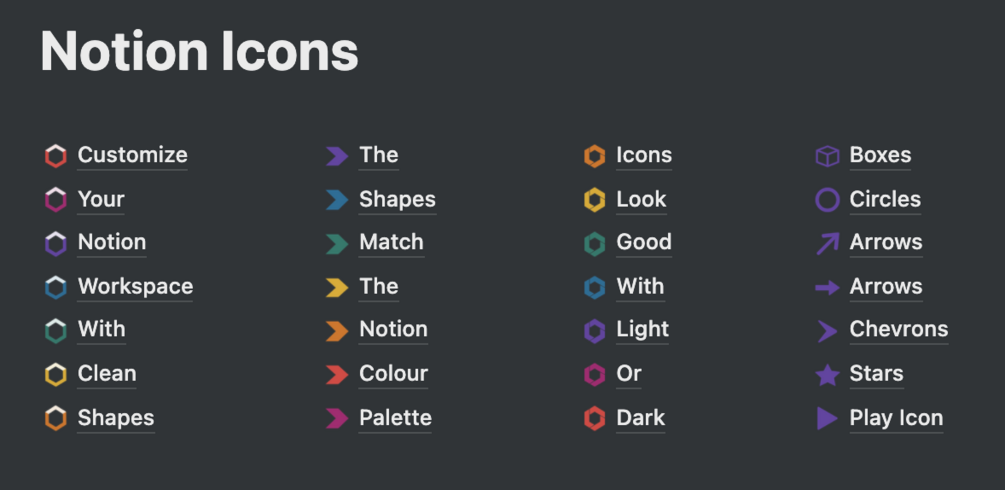The width and height of the screenshot is (1005, 490).
Task: Click the Notion Icons page title
Action: tap(199, 51)
